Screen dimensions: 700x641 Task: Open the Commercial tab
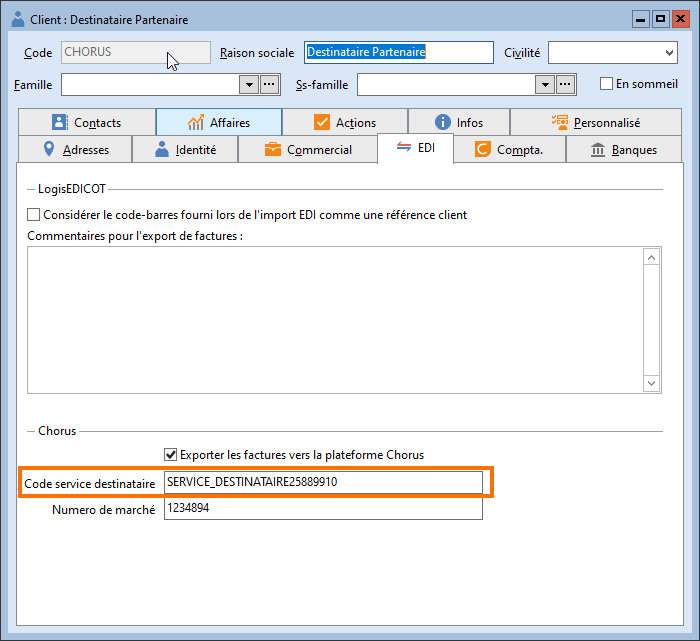308,150
